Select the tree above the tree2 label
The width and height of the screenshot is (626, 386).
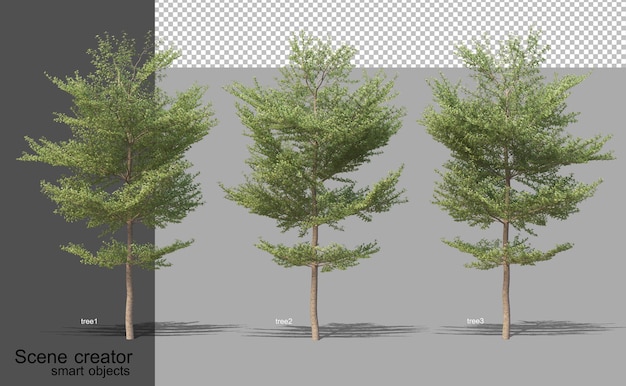click(314, 185)
